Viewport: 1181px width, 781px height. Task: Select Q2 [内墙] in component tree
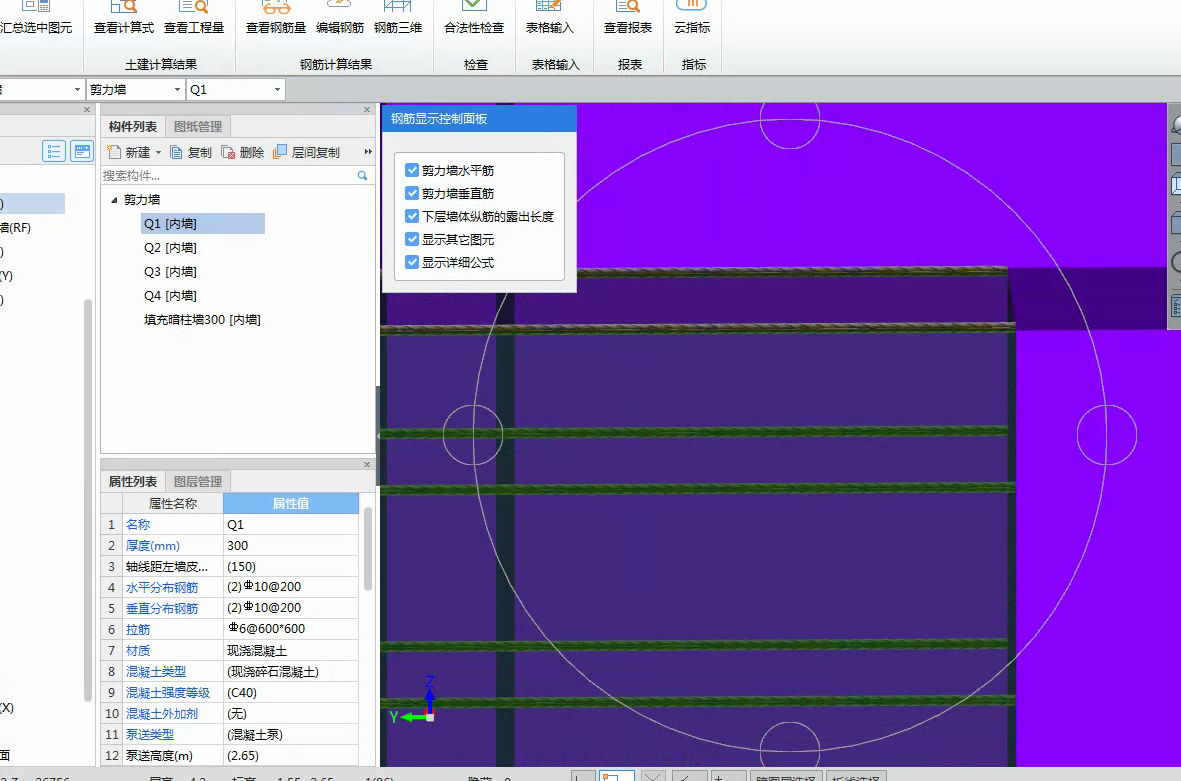click(170, 248)
